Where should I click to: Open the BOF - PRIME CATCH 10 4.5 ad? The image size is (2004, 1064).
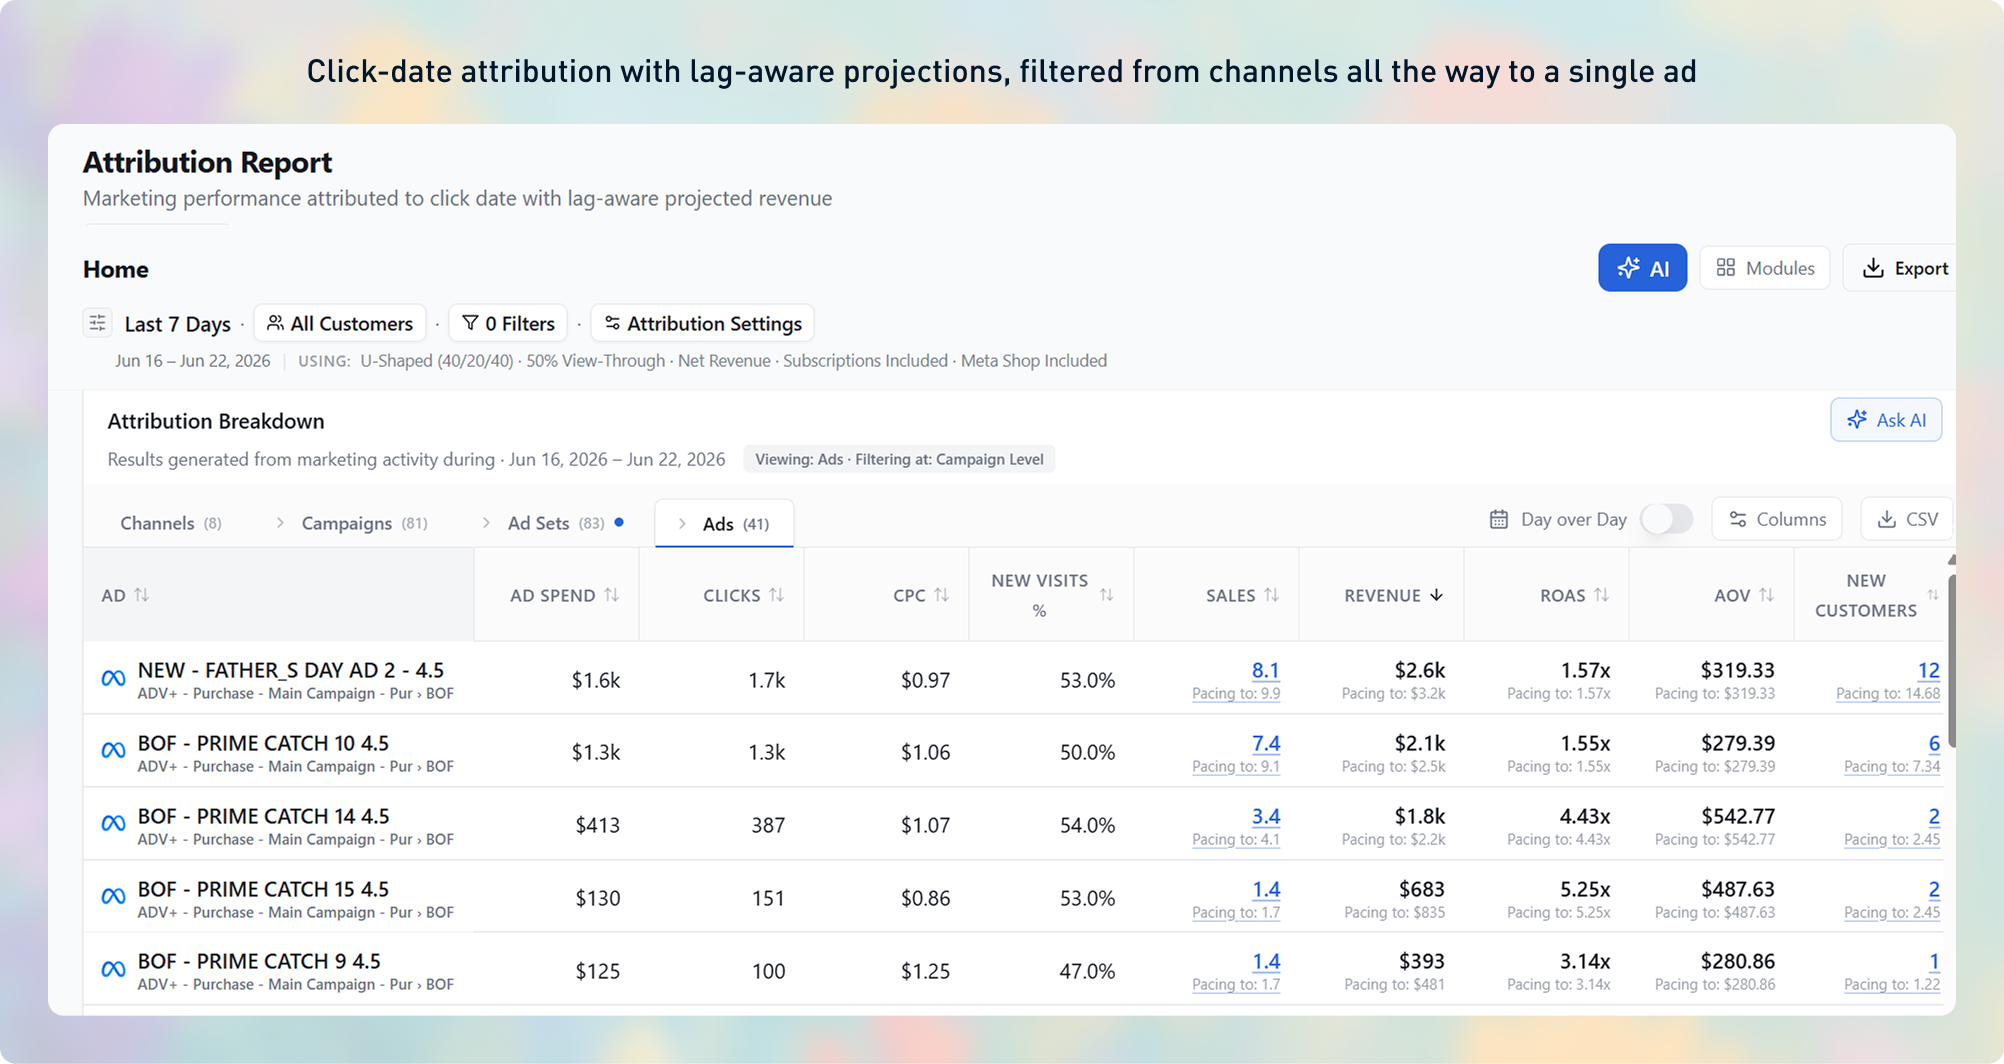coord(263,743)
